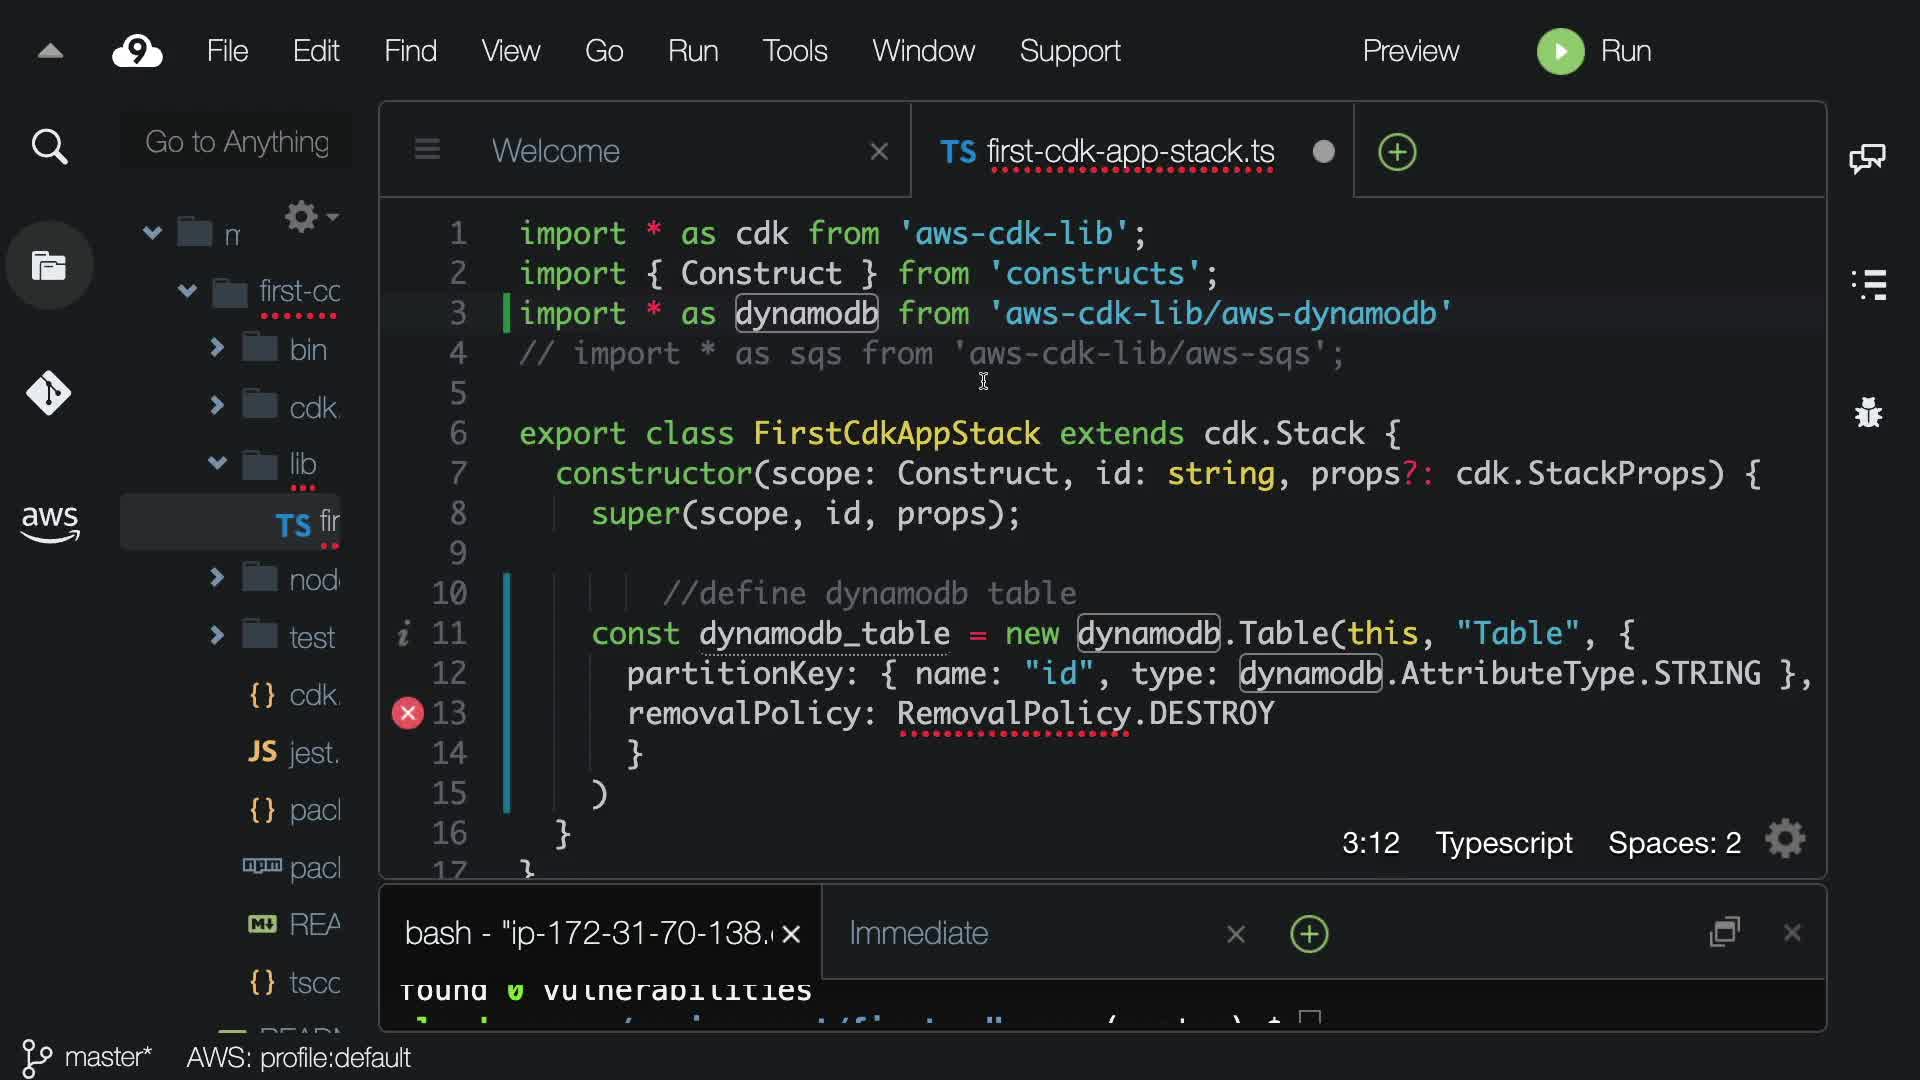
Task: Open the search magnifier in left sidebar
Action: (49, 147)
